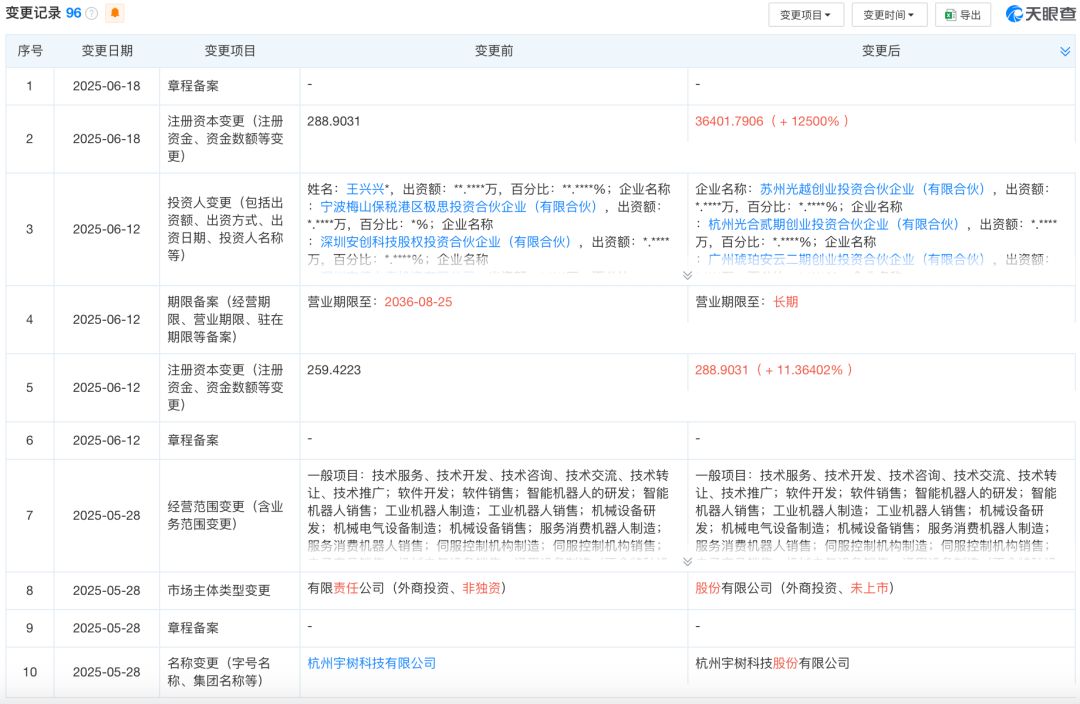Open the 变更项目 filter dropdown

pos(805,15)
